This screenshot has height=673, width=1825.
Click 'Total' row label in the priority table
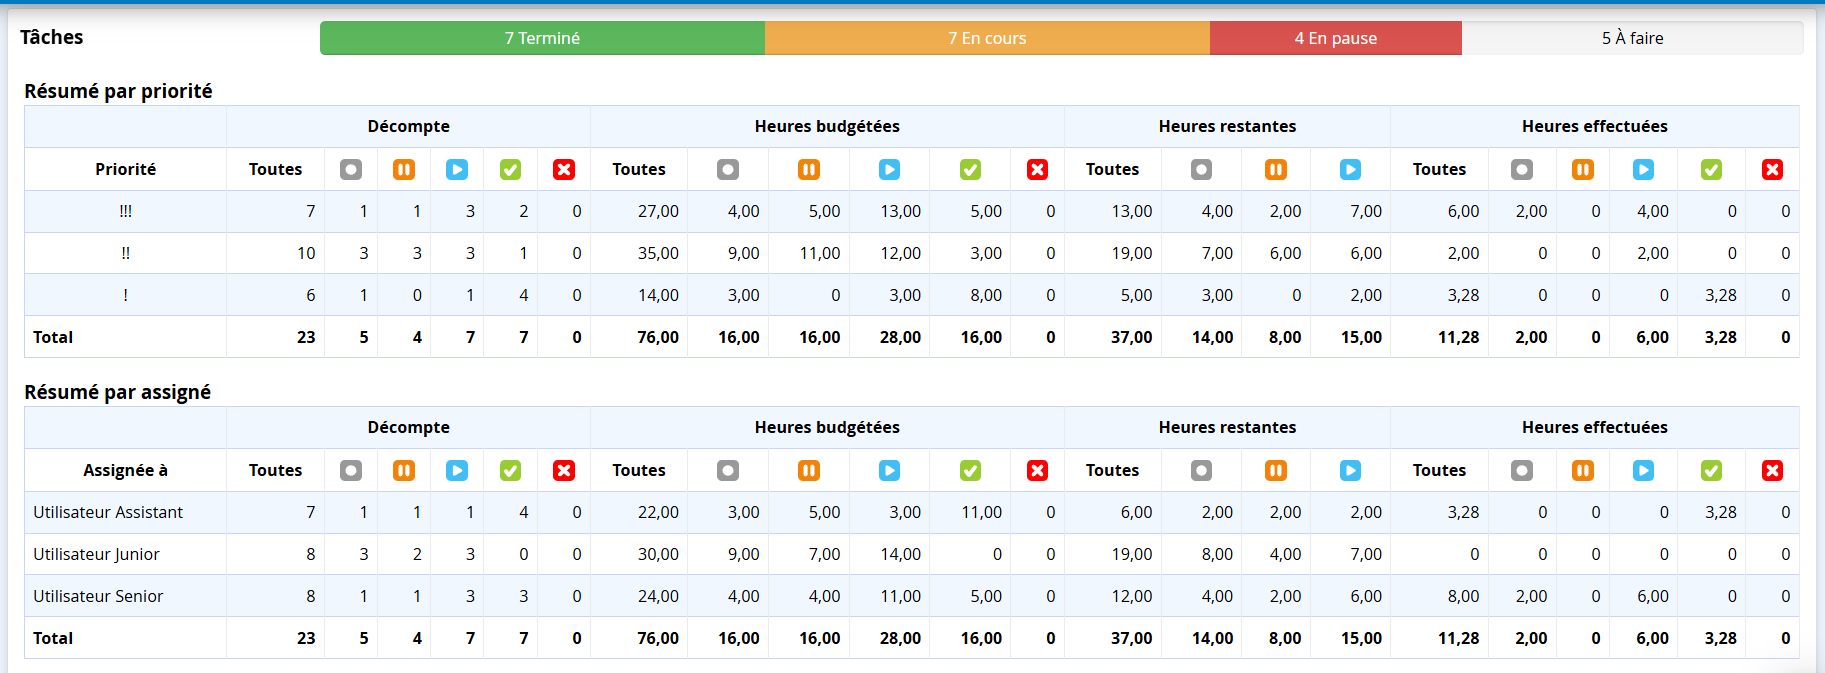[53, 337]
